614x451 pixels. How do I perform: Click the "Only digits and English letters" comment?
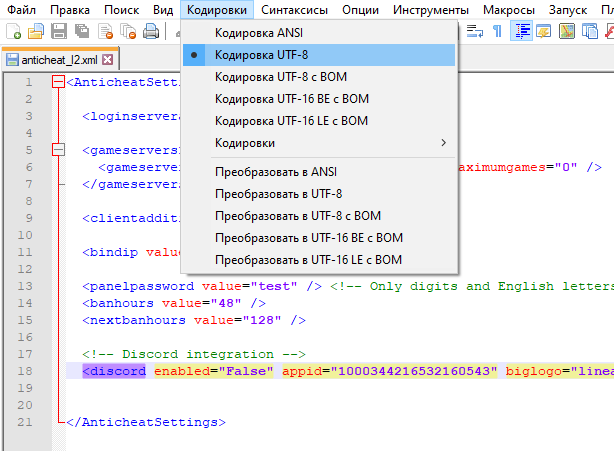coord(472,286)
